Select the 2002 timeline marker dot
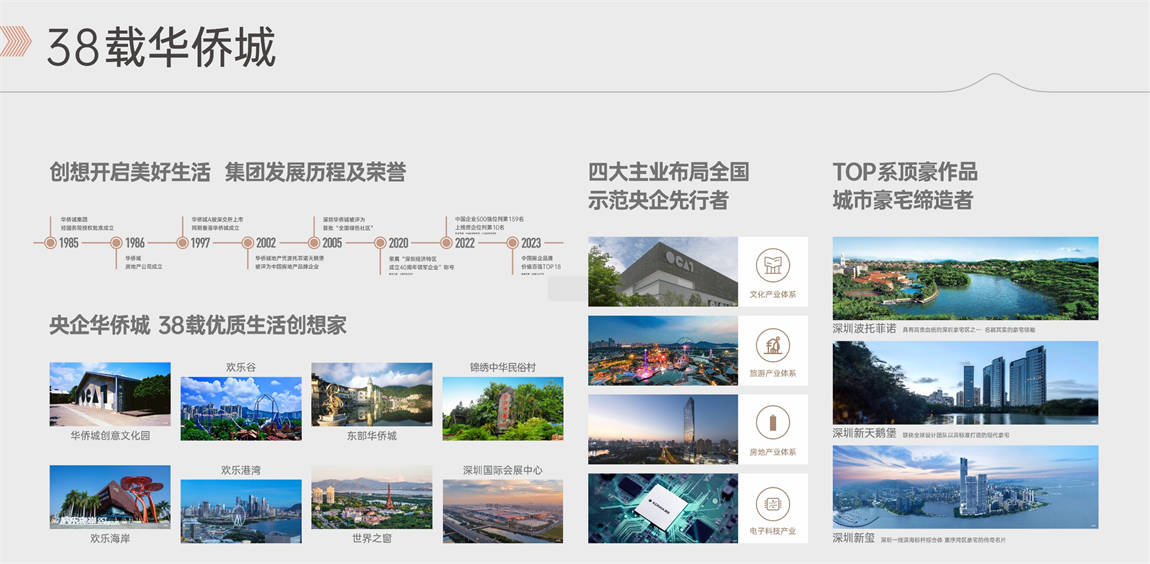This screenshot has height=564, width=1150. point(248,243)
